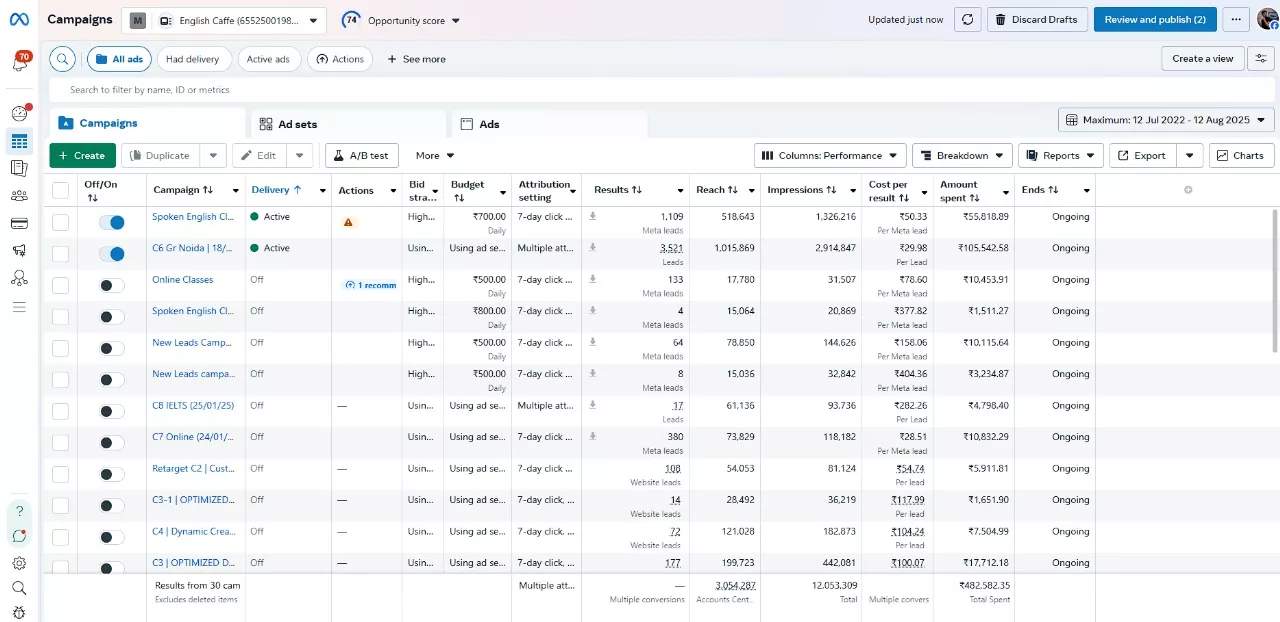This screenshot has width=1280, height=622.
Task: Turn off the C6 Gr Noida campaign toggle
Action: [111, 254]
